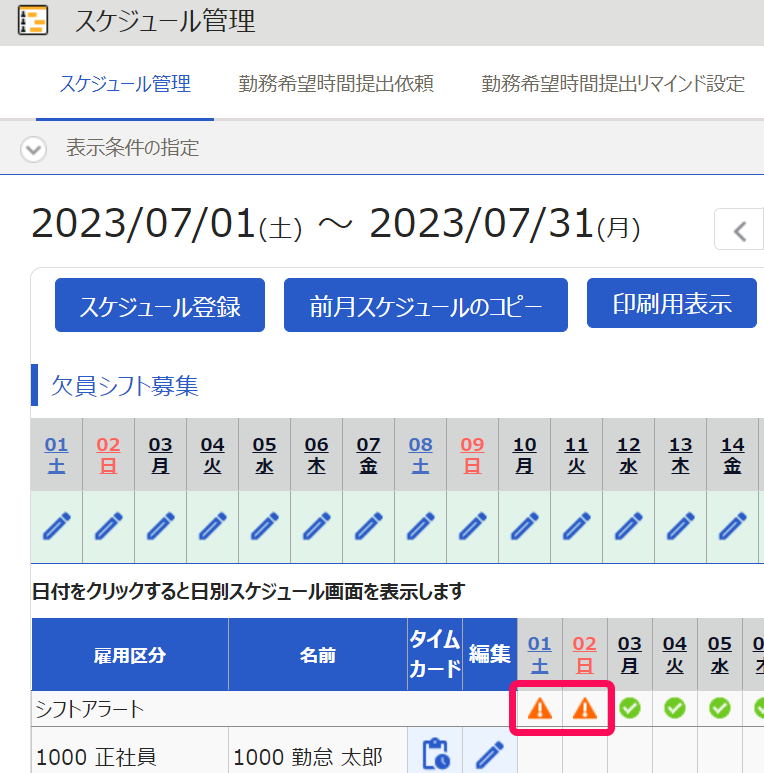Switch to スケジュール管理 tab
764x773 pixels.
[x=125, y=84]
